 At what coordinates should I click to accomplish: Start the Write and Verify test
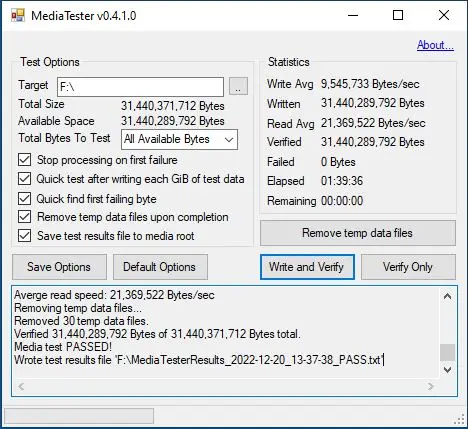pyautogui.click(x=307, y=267)
